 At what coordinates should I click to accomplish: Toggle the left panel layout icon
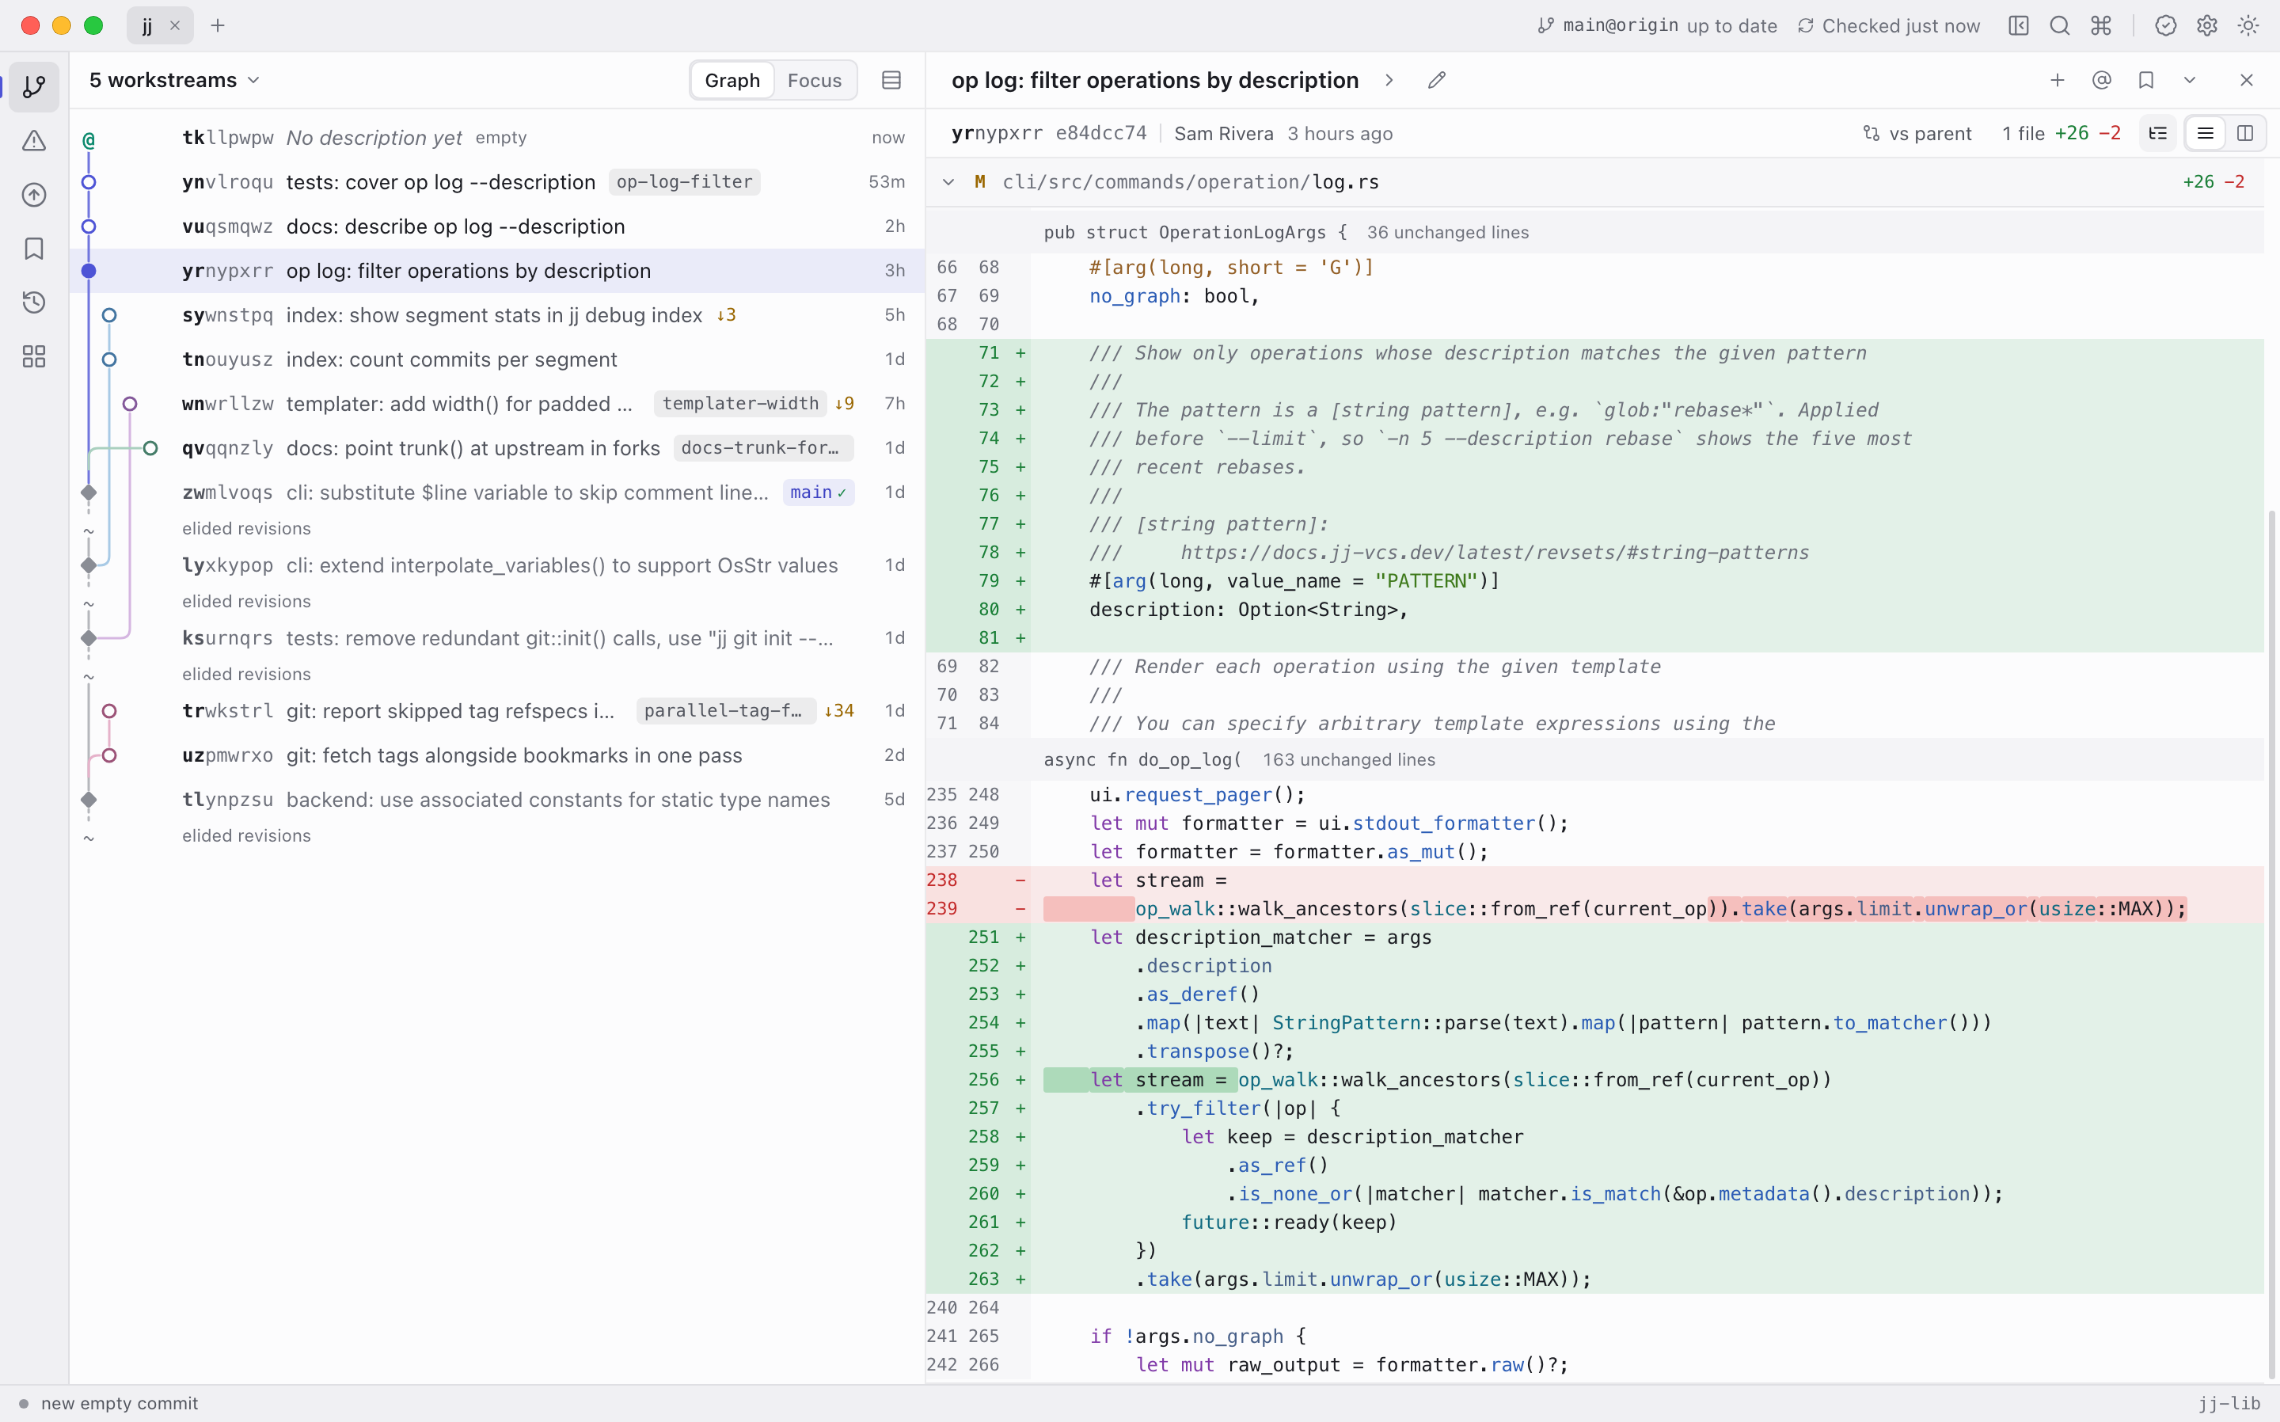pos(2018,26)
